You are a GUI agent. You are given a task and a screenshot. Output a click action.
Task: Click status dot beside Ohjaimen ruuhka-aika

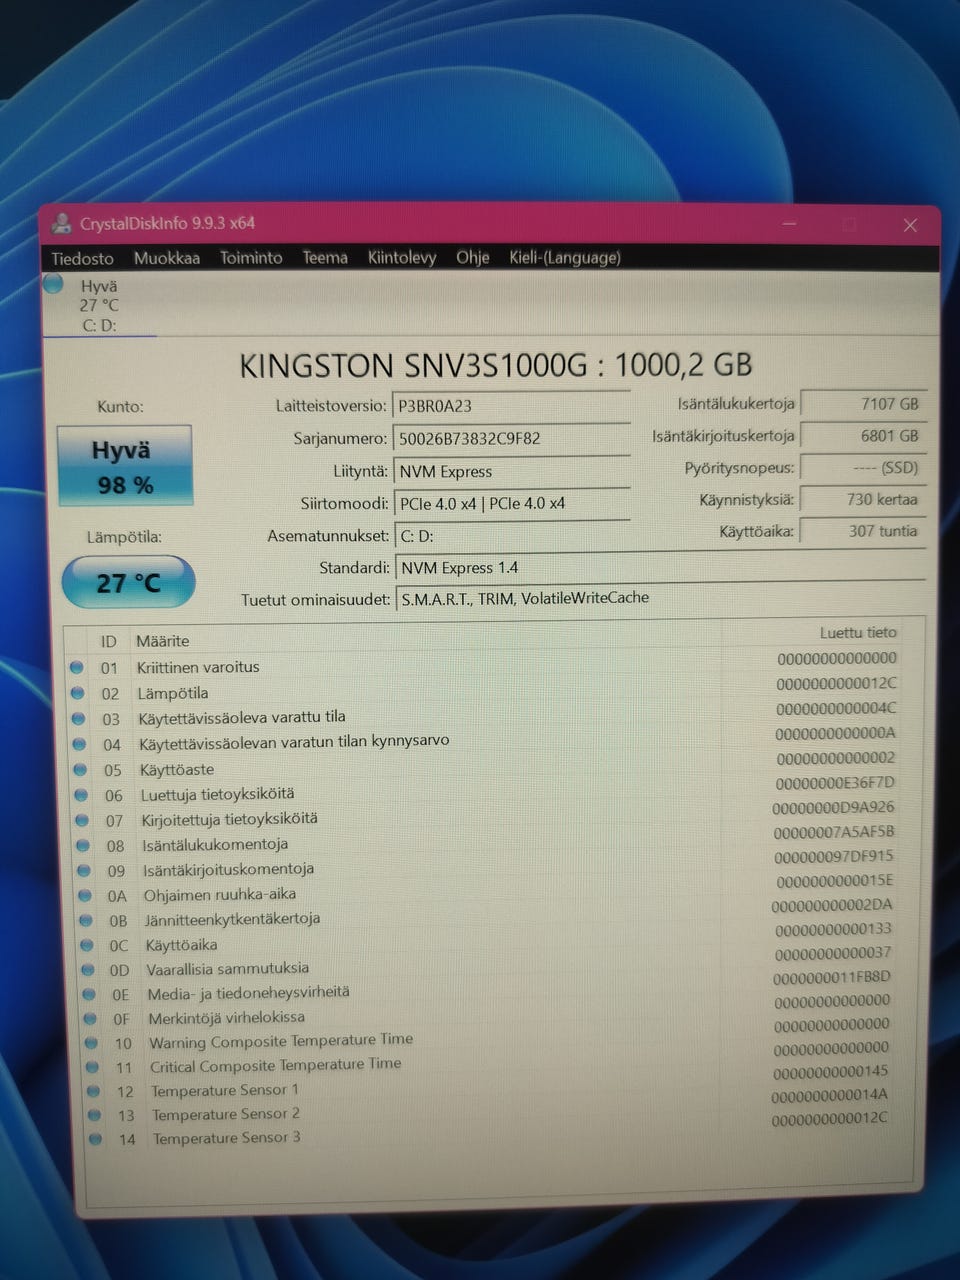(x=85, y=895)
